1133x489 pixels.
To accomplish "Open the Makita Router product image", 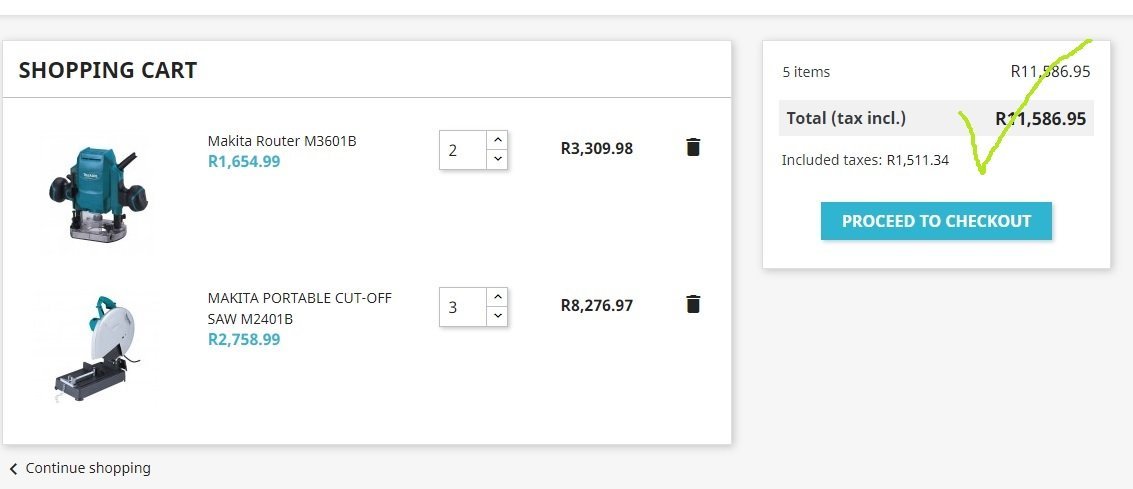I will coord(98,194).
